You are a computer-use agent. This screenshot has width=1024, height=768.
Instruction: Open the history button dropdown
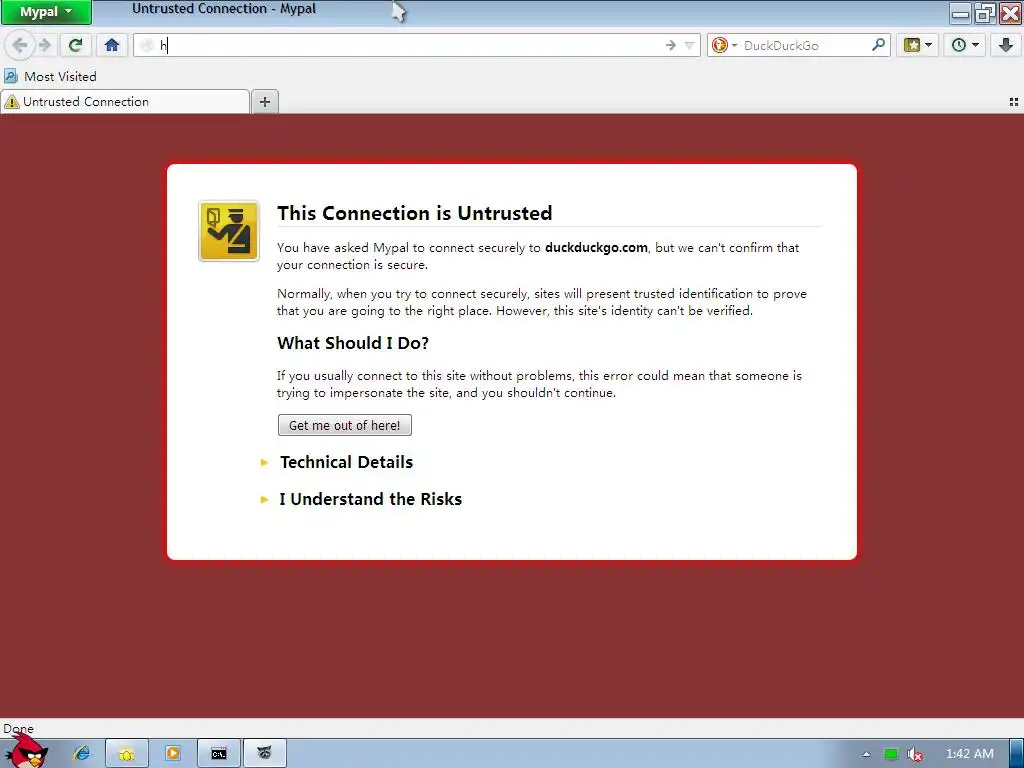(964, 45)
